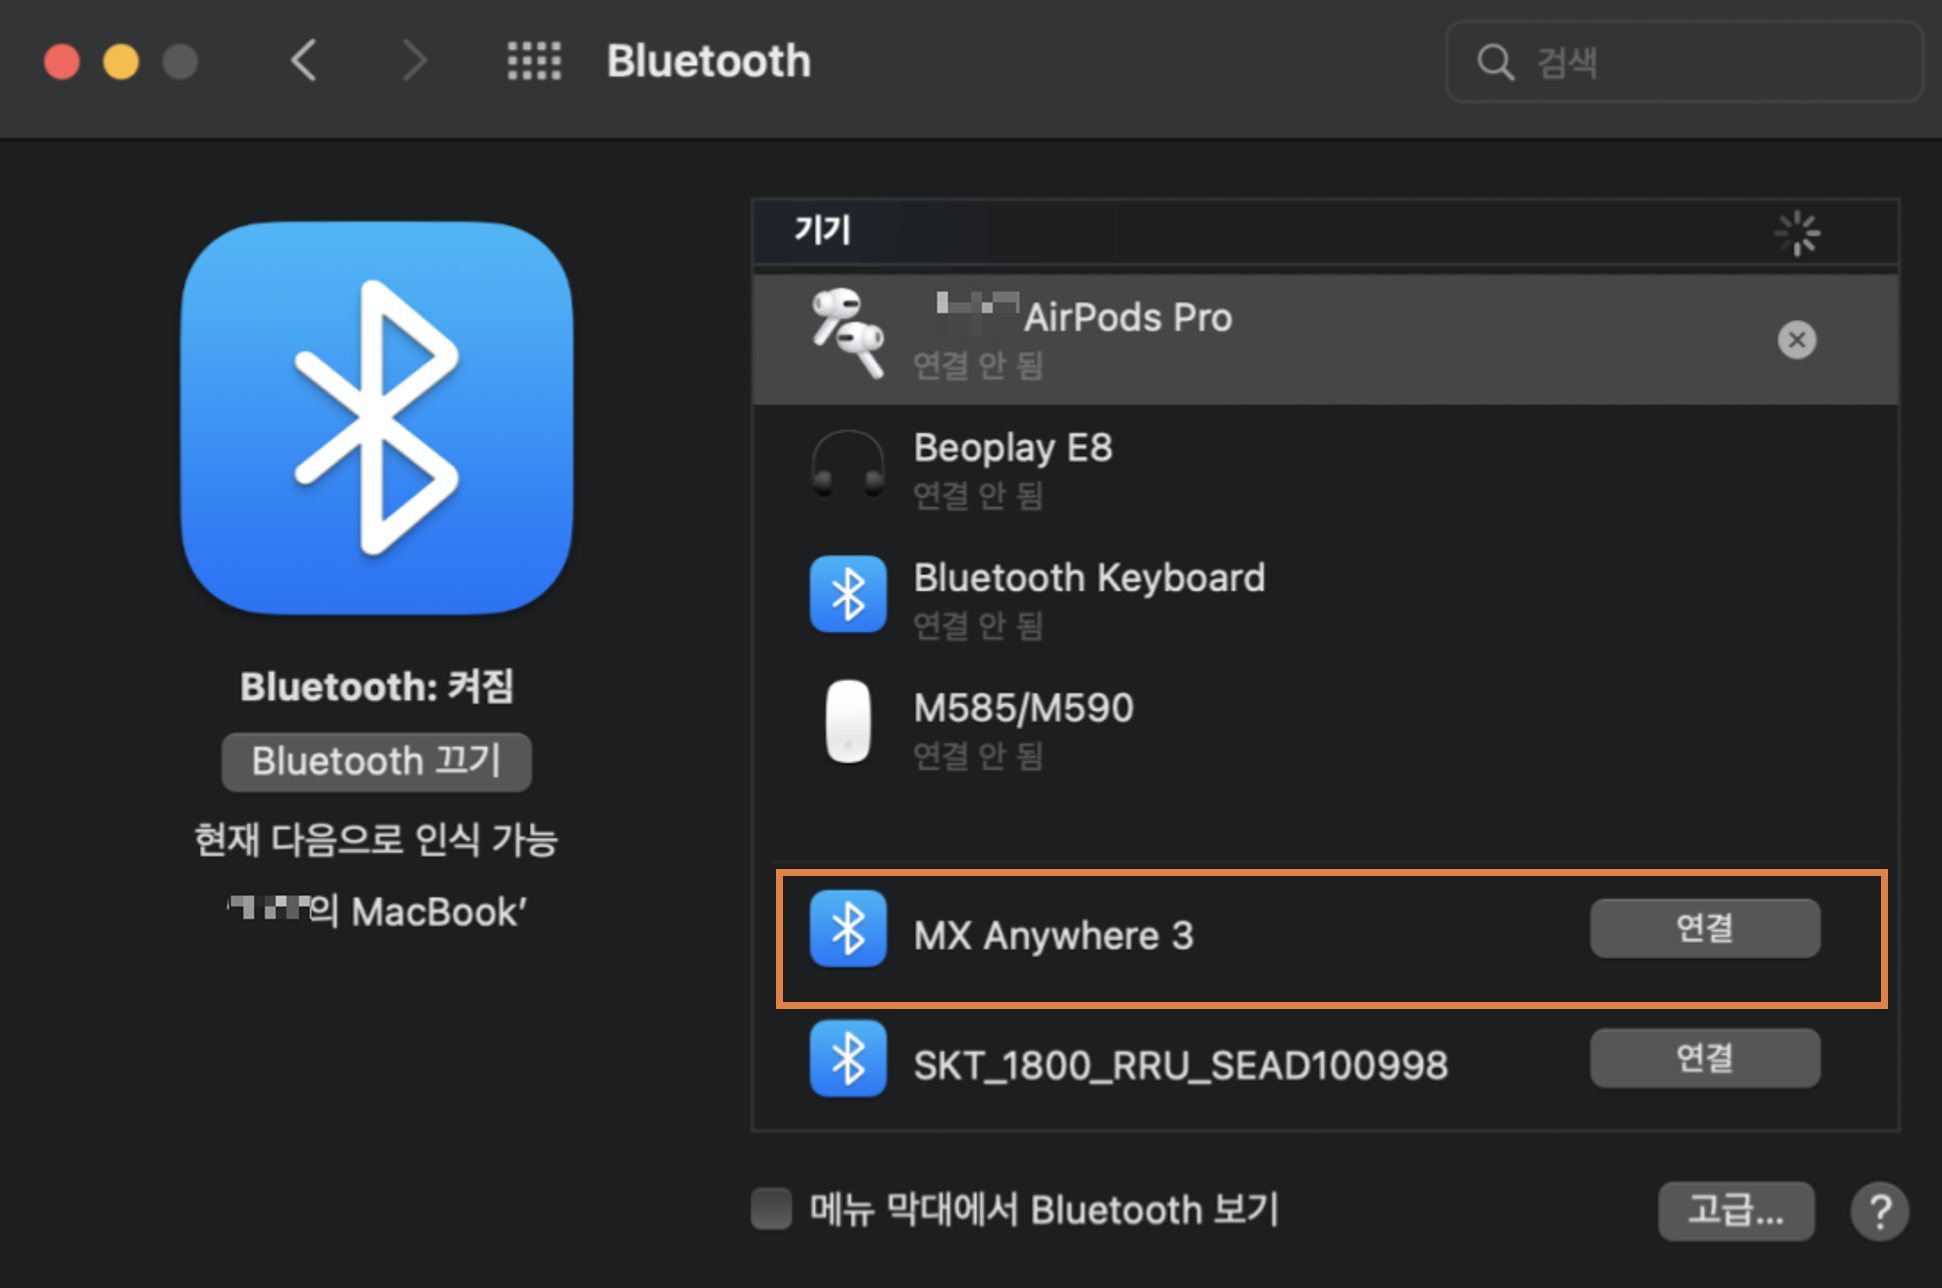This screenshot has width=1942, height=1288.
Task: Click the Beoplay E8 headphones icon
Action: point(847,464)
